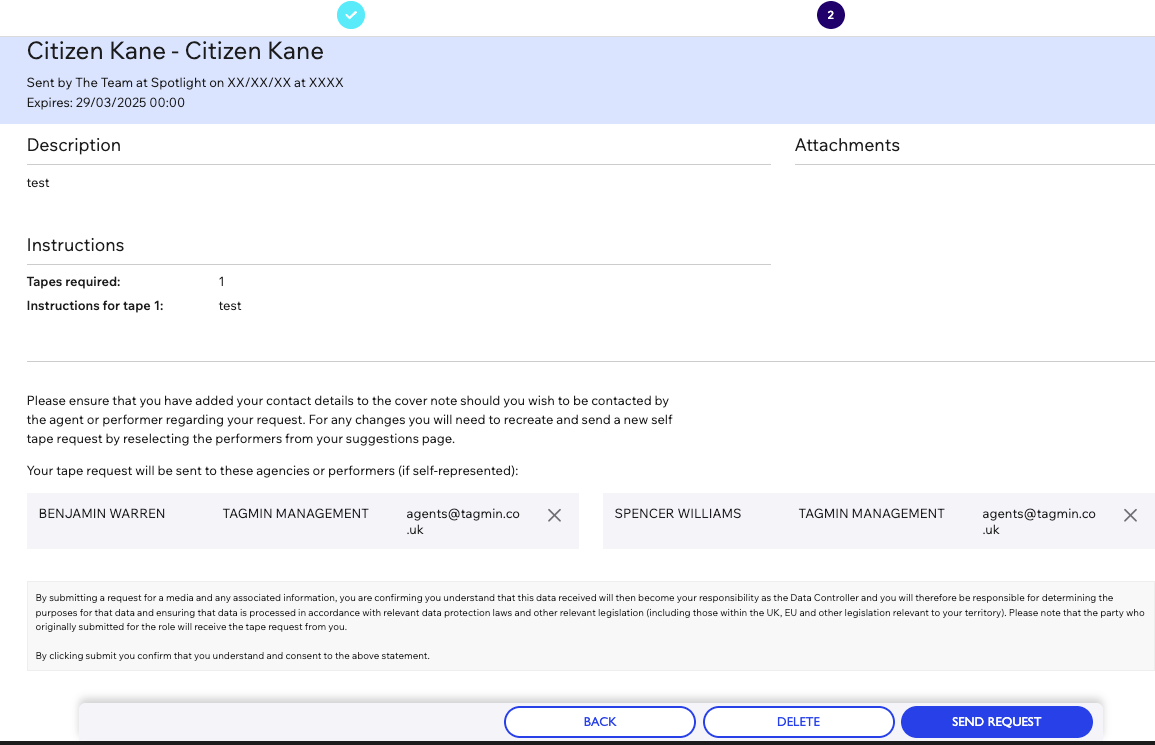Click the completed step checkmark circle
This screenshot has width=1155, height=745.
pyautogui.click(x=351, y=15)
